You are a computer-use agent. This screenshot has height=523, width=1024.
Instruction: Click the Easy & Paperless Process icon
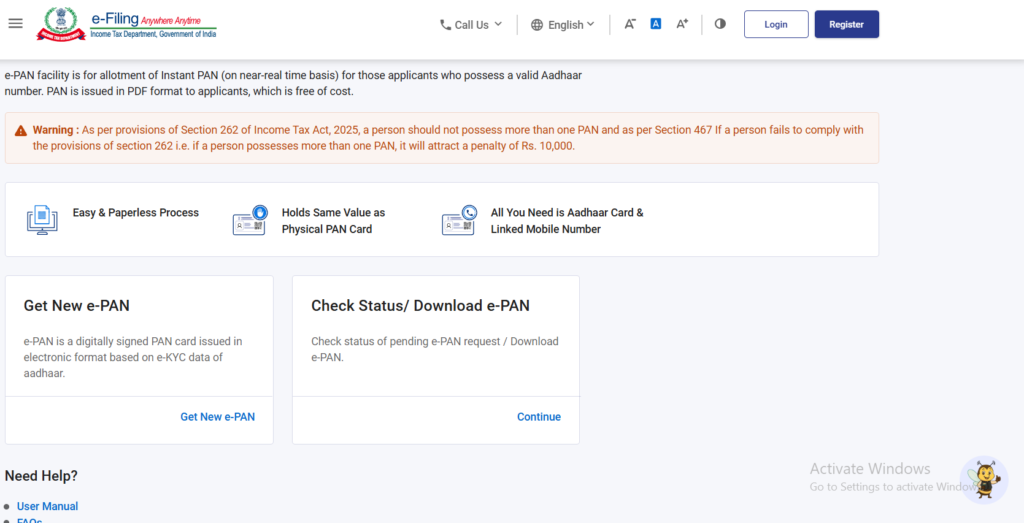[42, 220]
